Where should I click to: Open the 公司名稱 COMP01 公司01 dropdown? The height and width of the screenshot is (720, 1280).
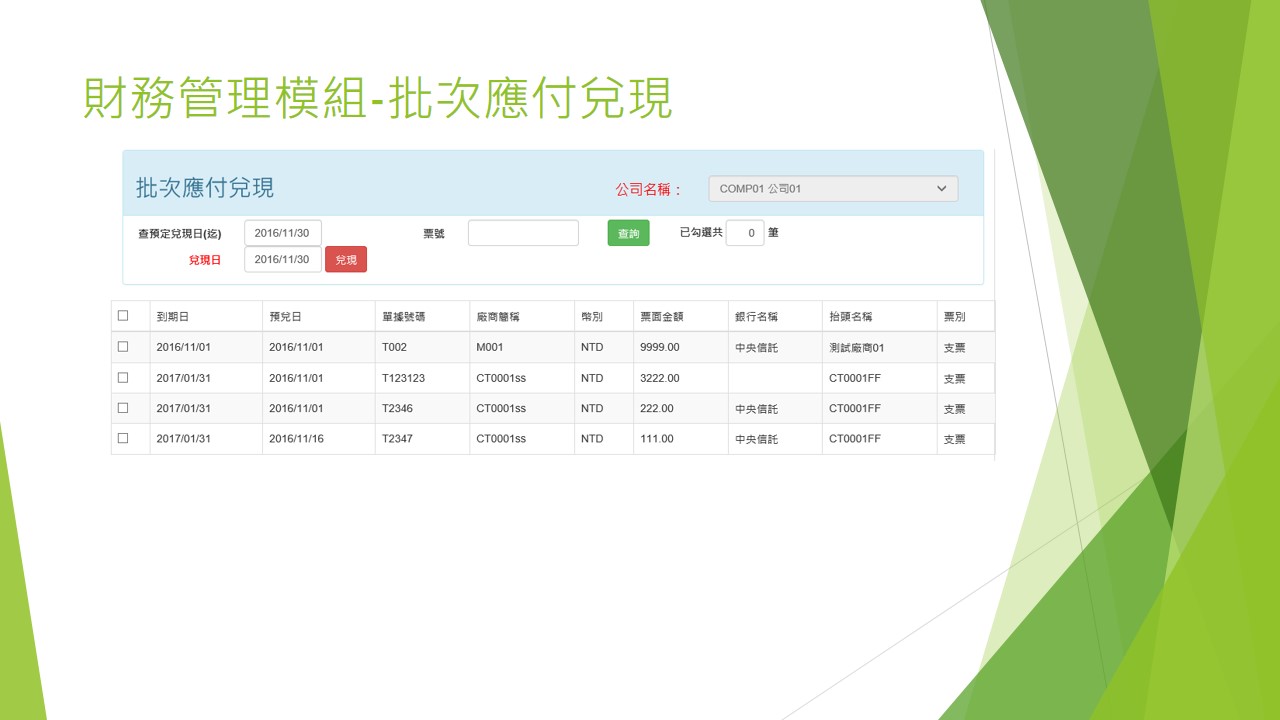(x=833, y=188)
